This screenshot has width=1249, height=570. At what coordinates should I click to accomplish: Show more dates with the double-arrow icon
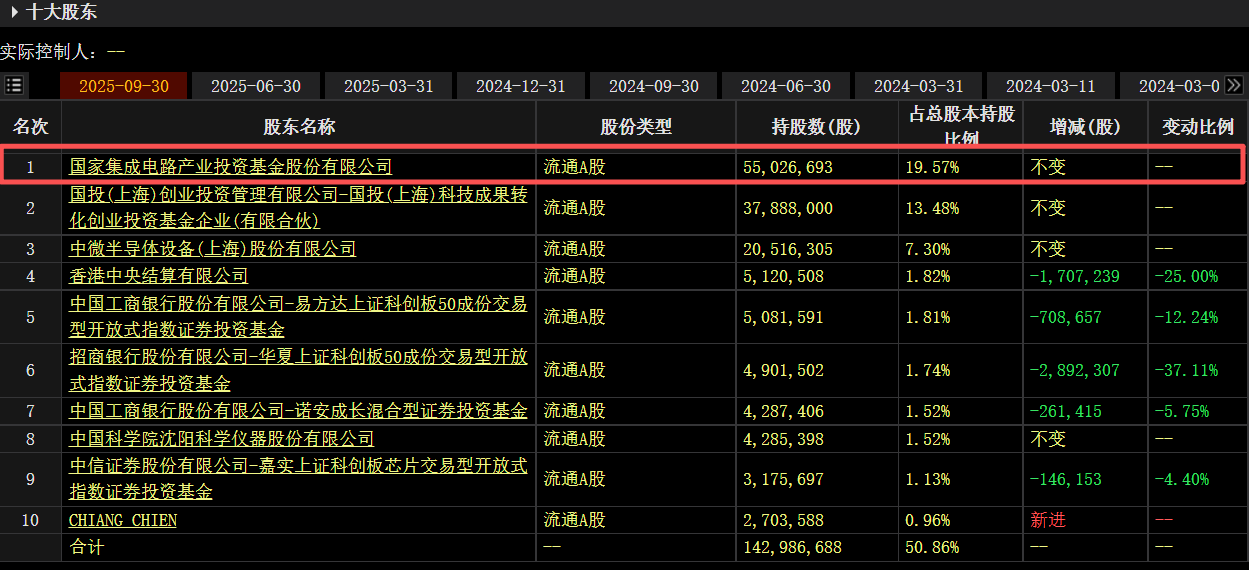pyautogui.click(x=1234, y=86)
